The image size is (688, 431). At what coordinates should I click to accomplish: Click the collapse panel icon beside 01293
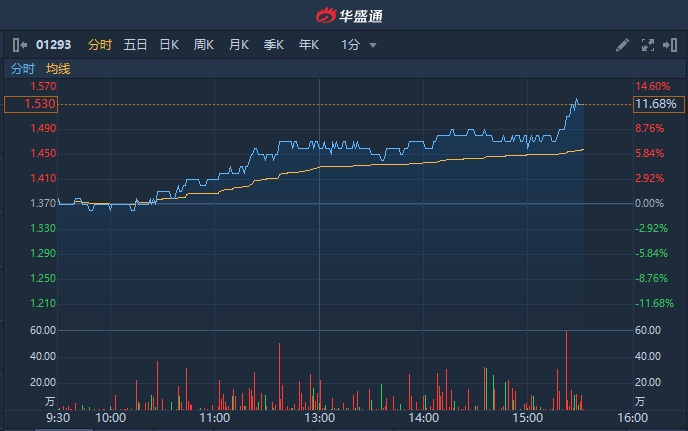coord(19,45)
